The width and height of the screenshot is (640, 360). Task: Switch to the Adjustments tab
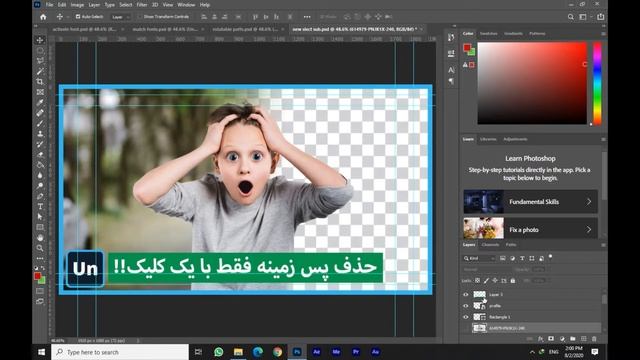pyautogui.click(x=515, y=139)
